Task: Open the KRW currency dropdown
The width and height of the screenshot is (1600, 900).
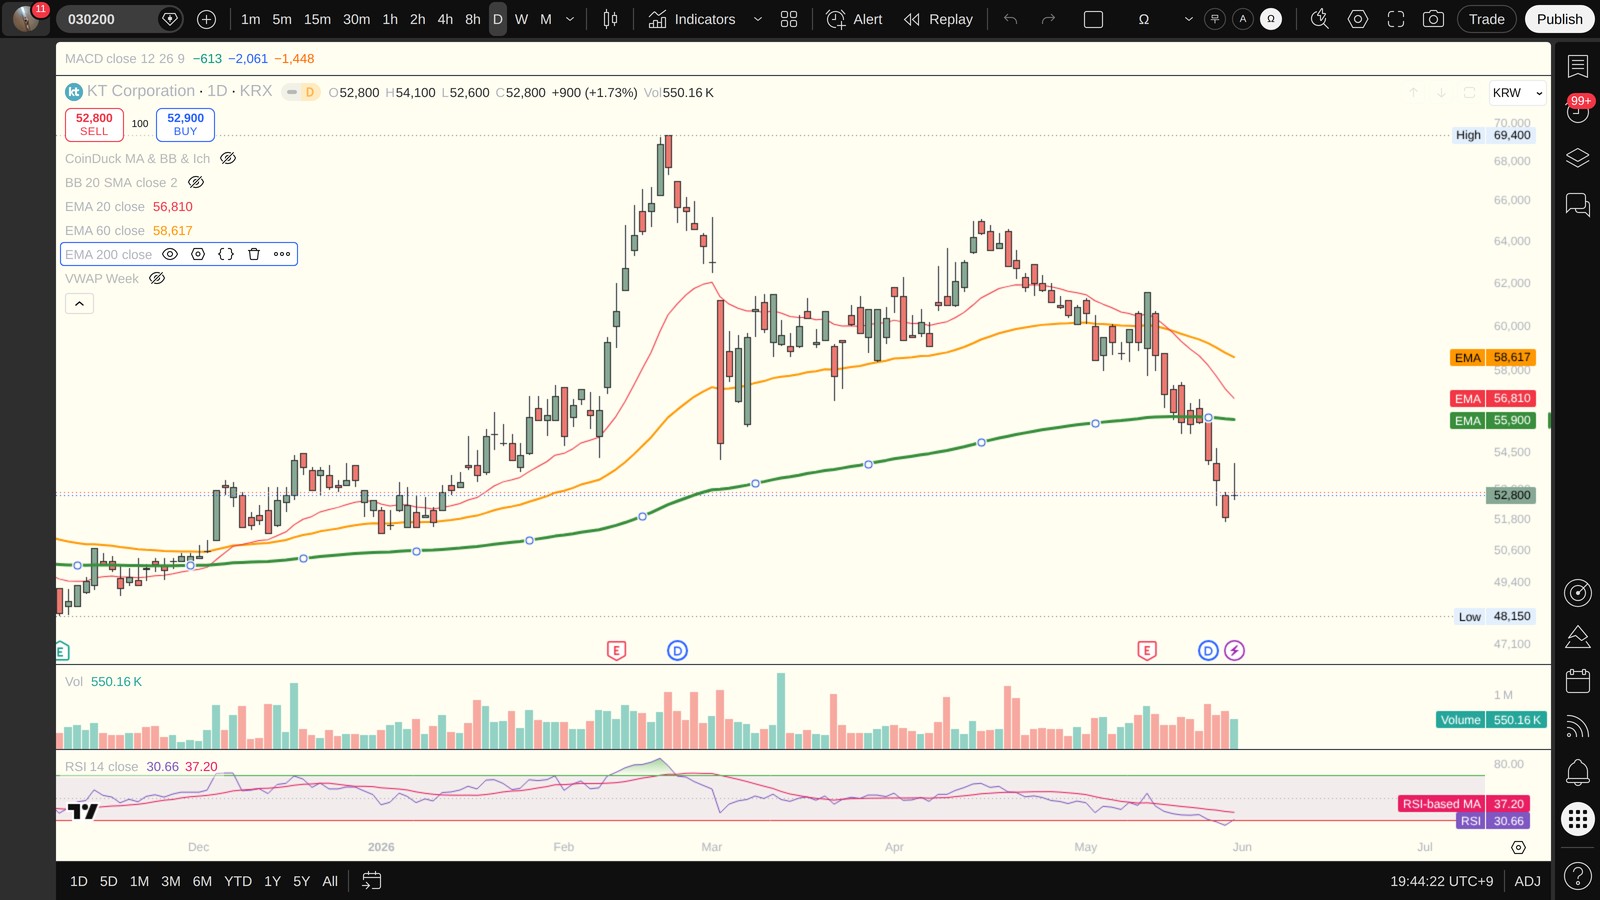Action: click(x=1517, y=93)
